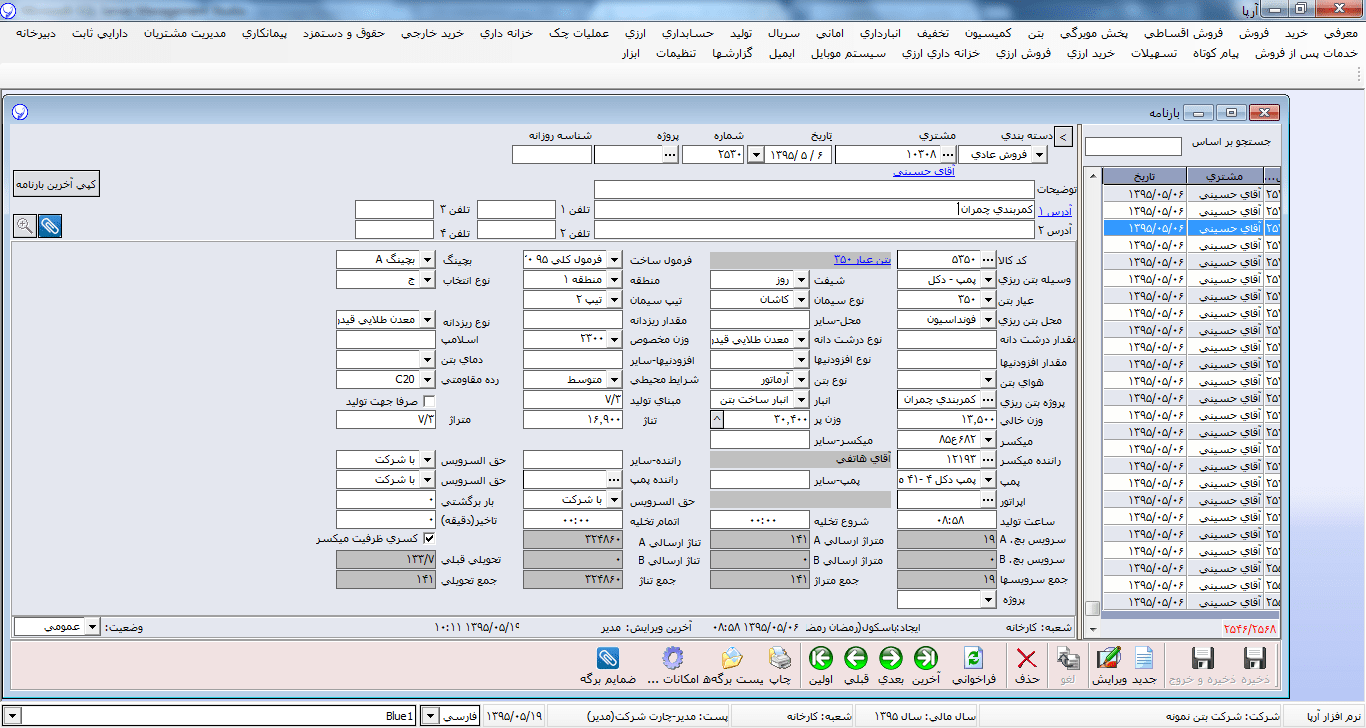
Task: Click the بتن عیار ۳۵۰ product link
Action: click(x=863, y=260)
